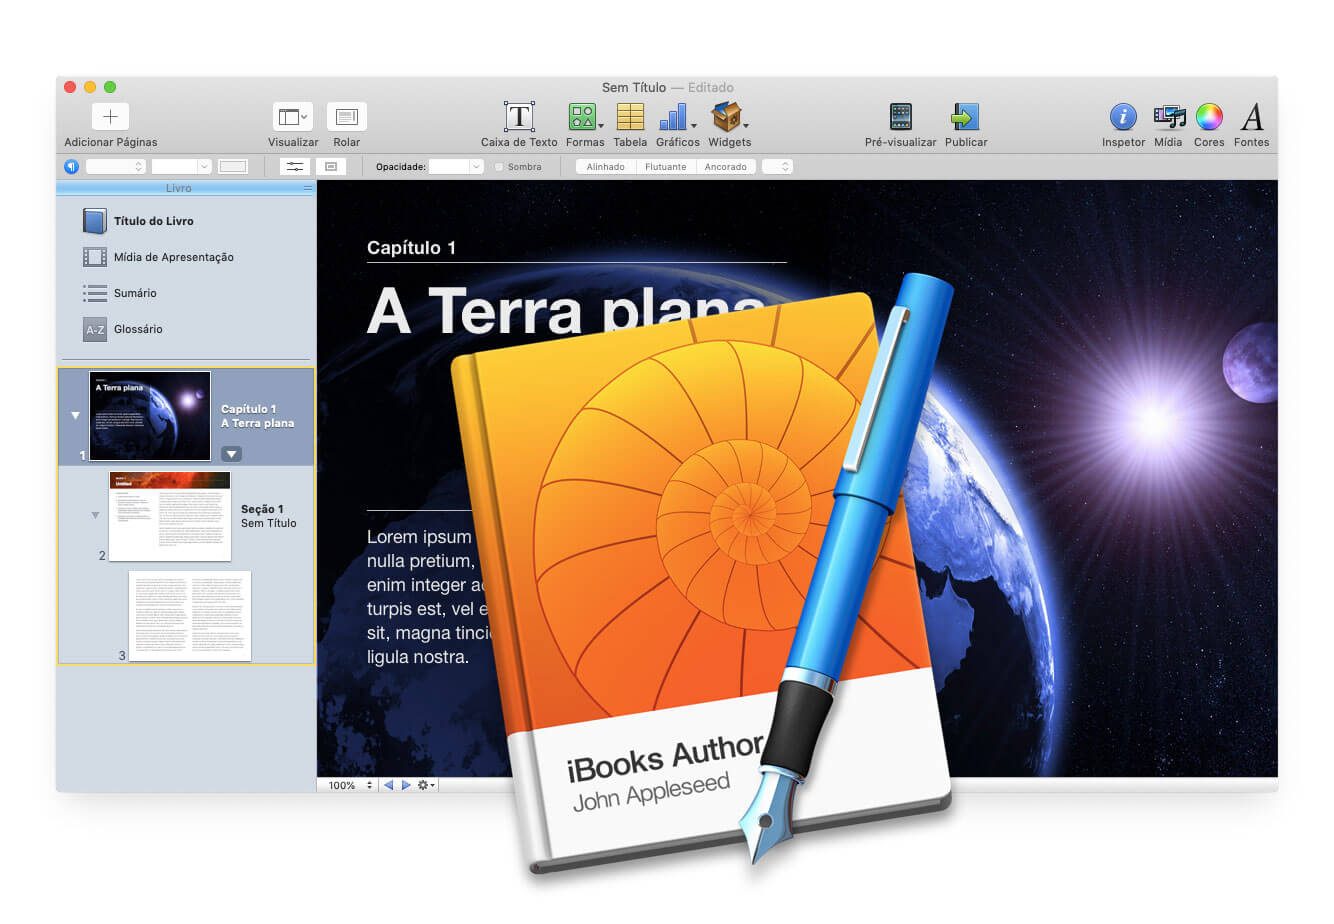Select Mídia de Apresentação in sidebar
The height and width of the screenshot is (924, 1334).
[x=174, y=257]
